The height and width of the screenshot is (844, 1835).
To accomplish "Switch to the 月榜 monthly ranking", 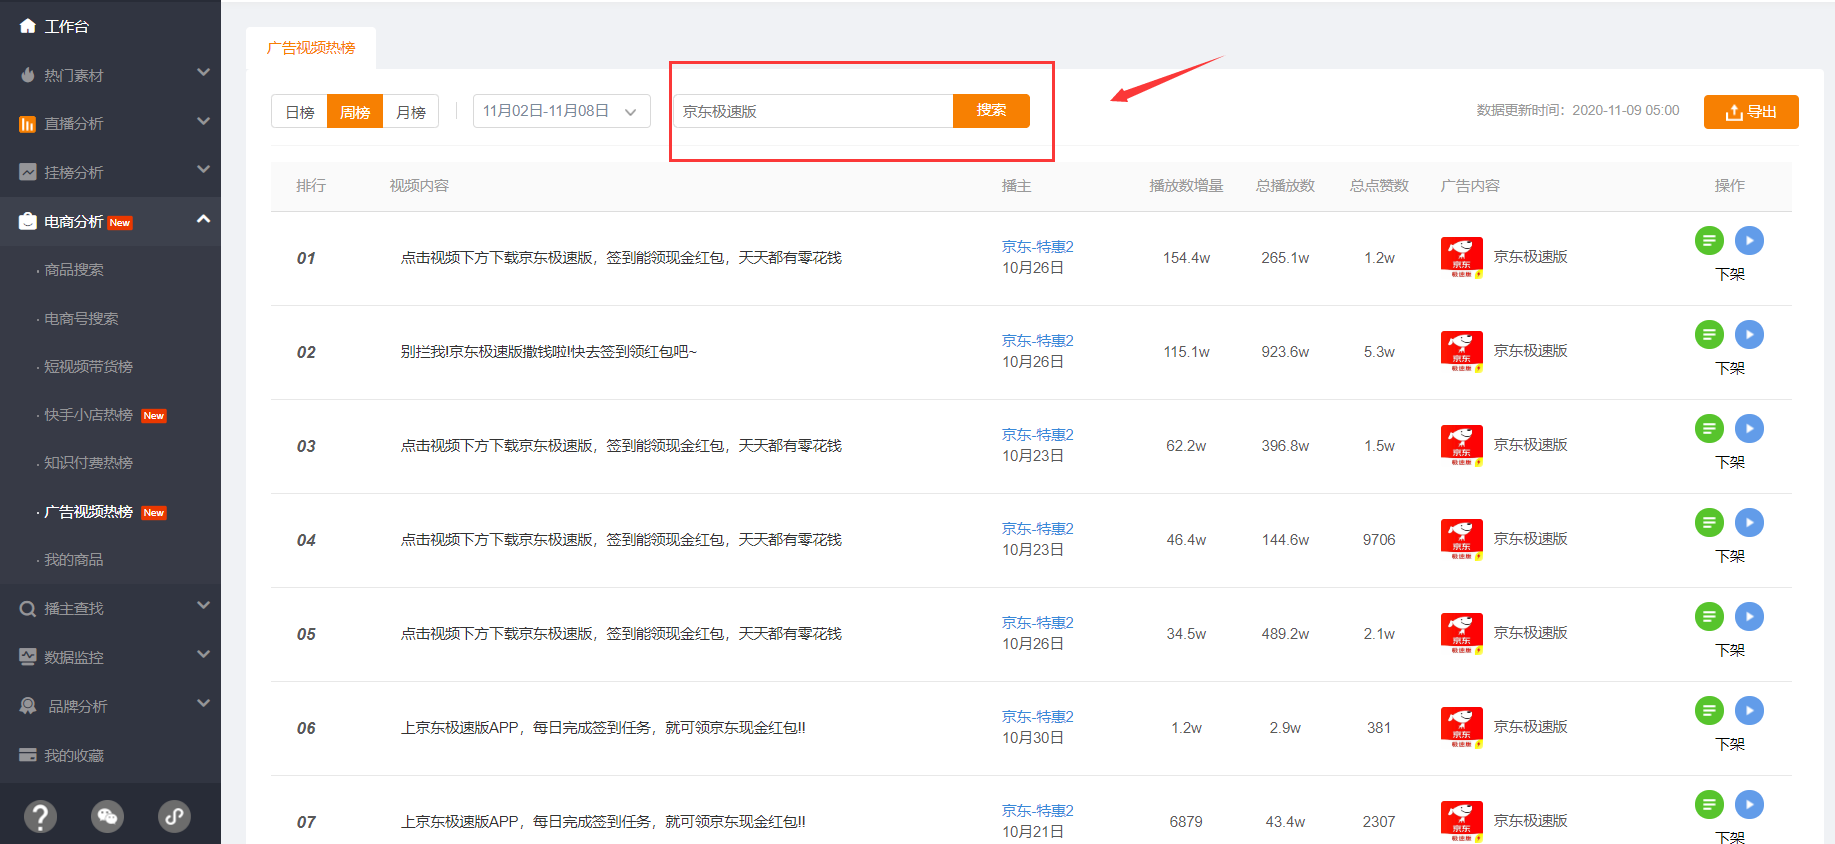I will point(411,111).
